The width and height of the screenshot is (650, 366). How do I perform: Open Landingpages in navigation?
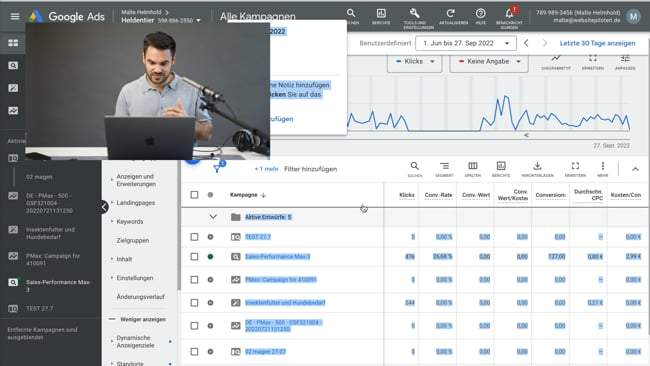(136, 203)
